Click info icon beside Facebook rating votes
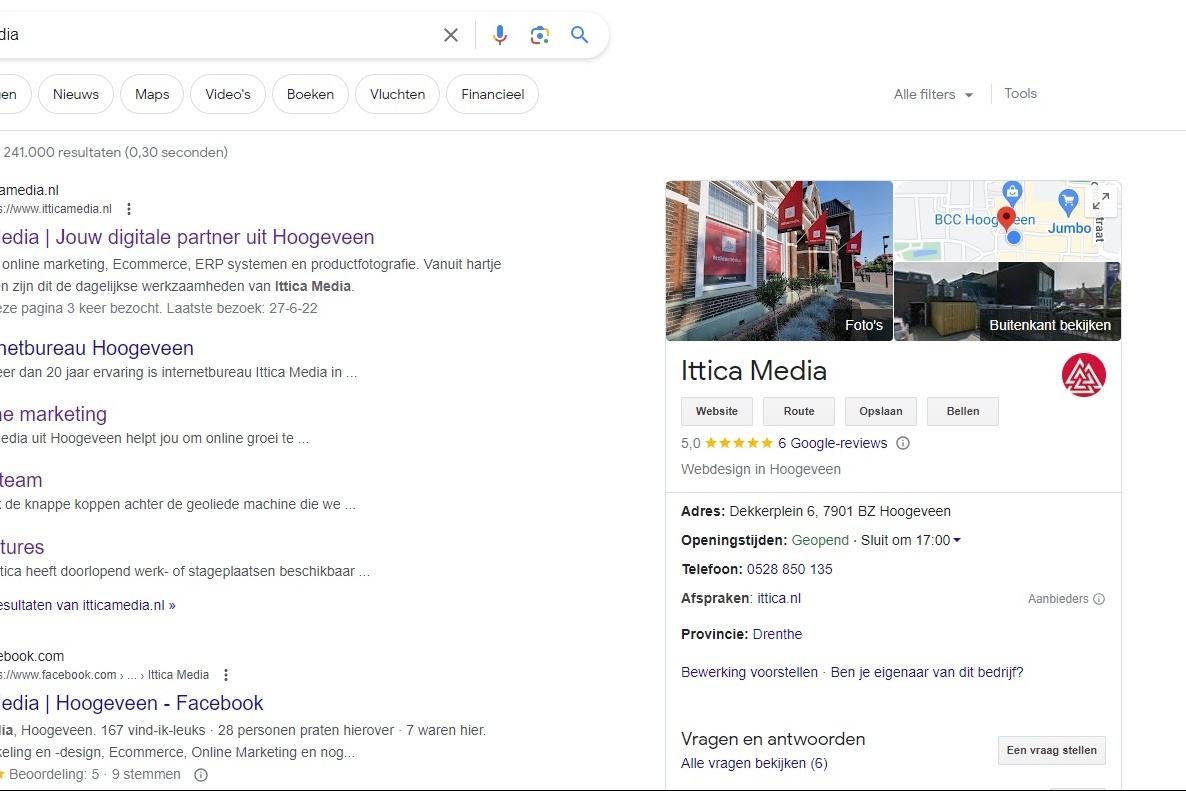Screen dimensions: 1186x791 (200, 774)
